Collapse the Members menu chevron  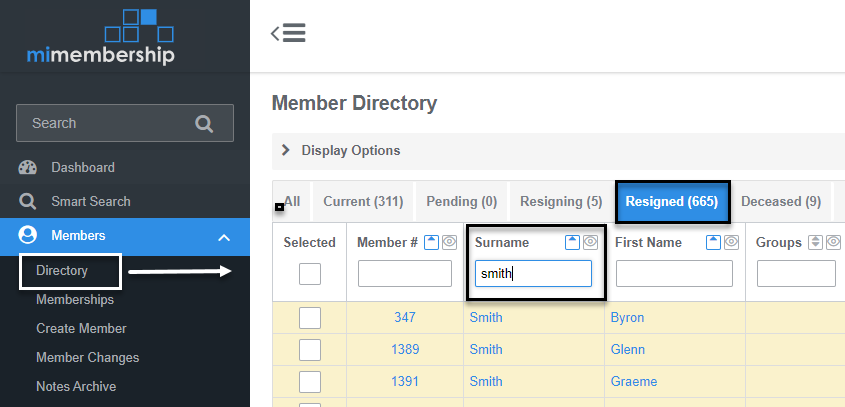point(224,237)
